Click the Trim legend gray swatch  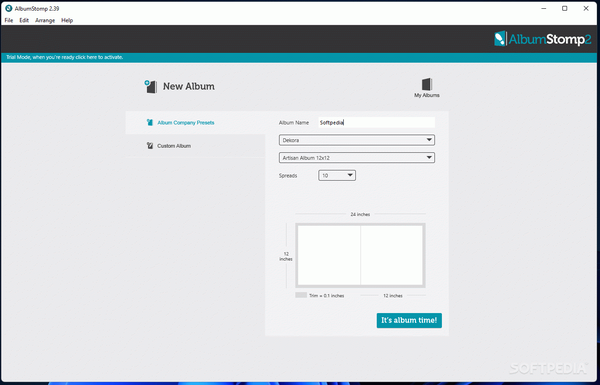click(x=301, y=295)
